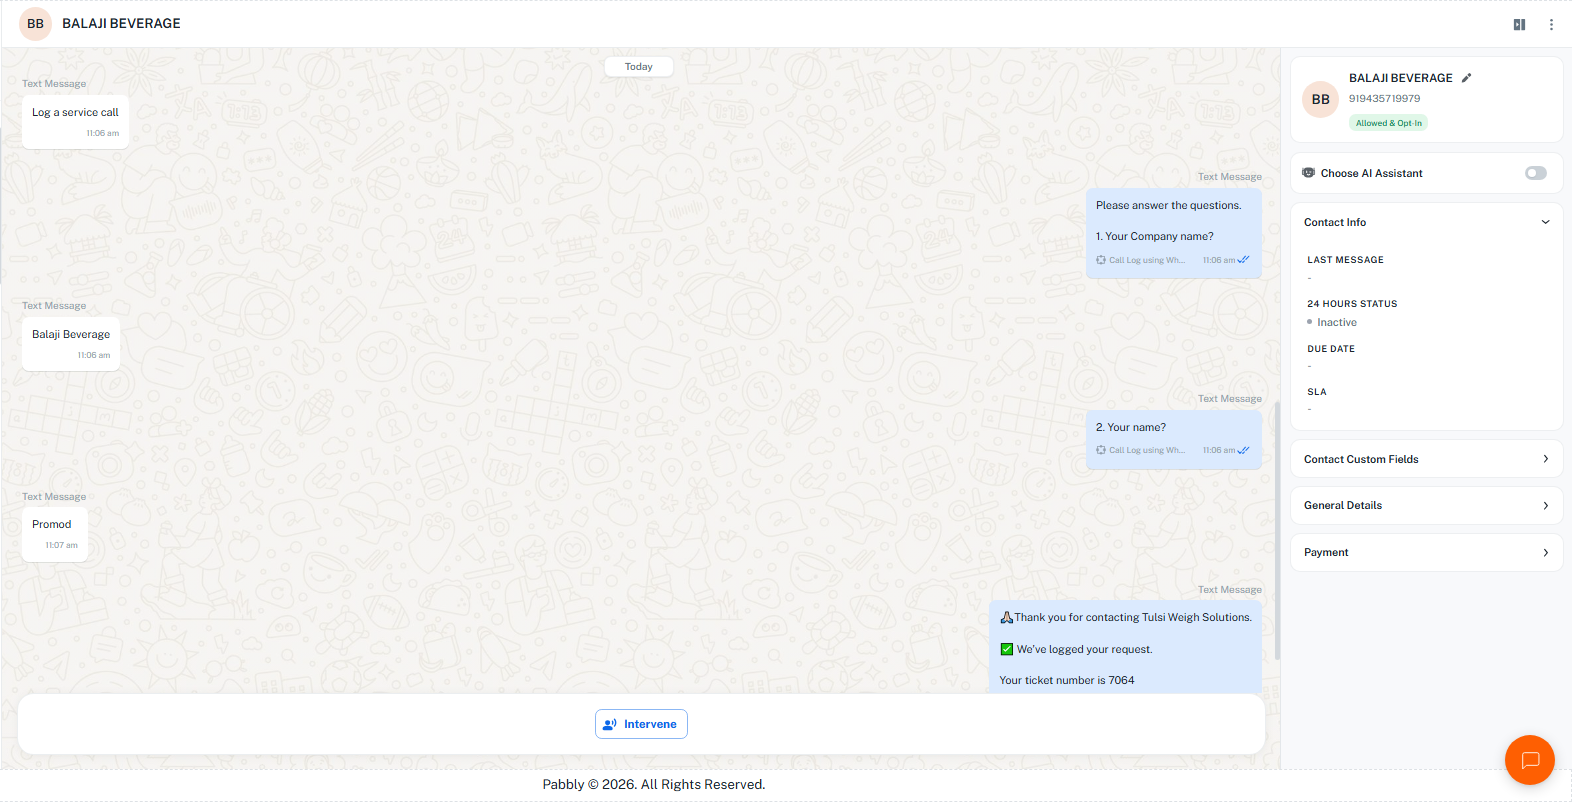Expand the General Details section

tap(1426, 505)
